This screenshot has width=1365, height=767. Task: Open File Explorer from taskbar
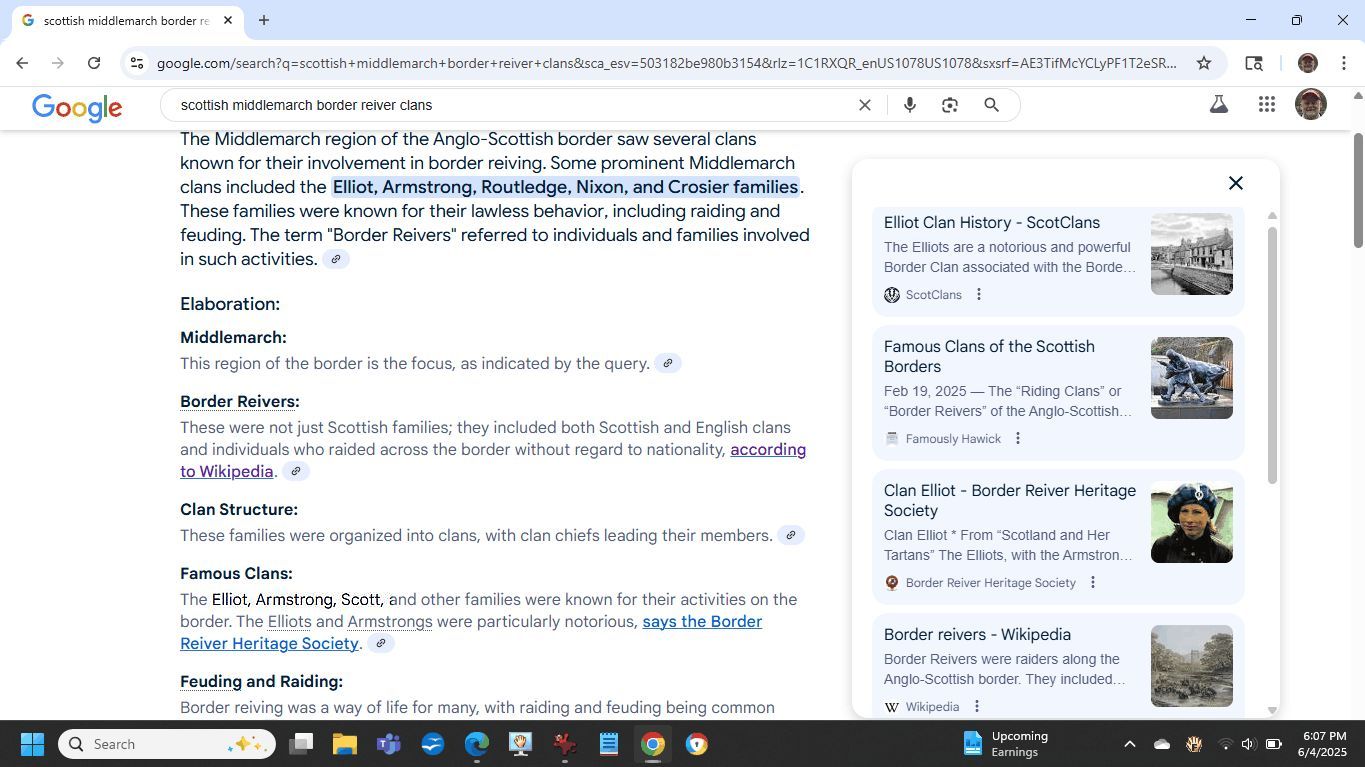[x=345, y=744]
